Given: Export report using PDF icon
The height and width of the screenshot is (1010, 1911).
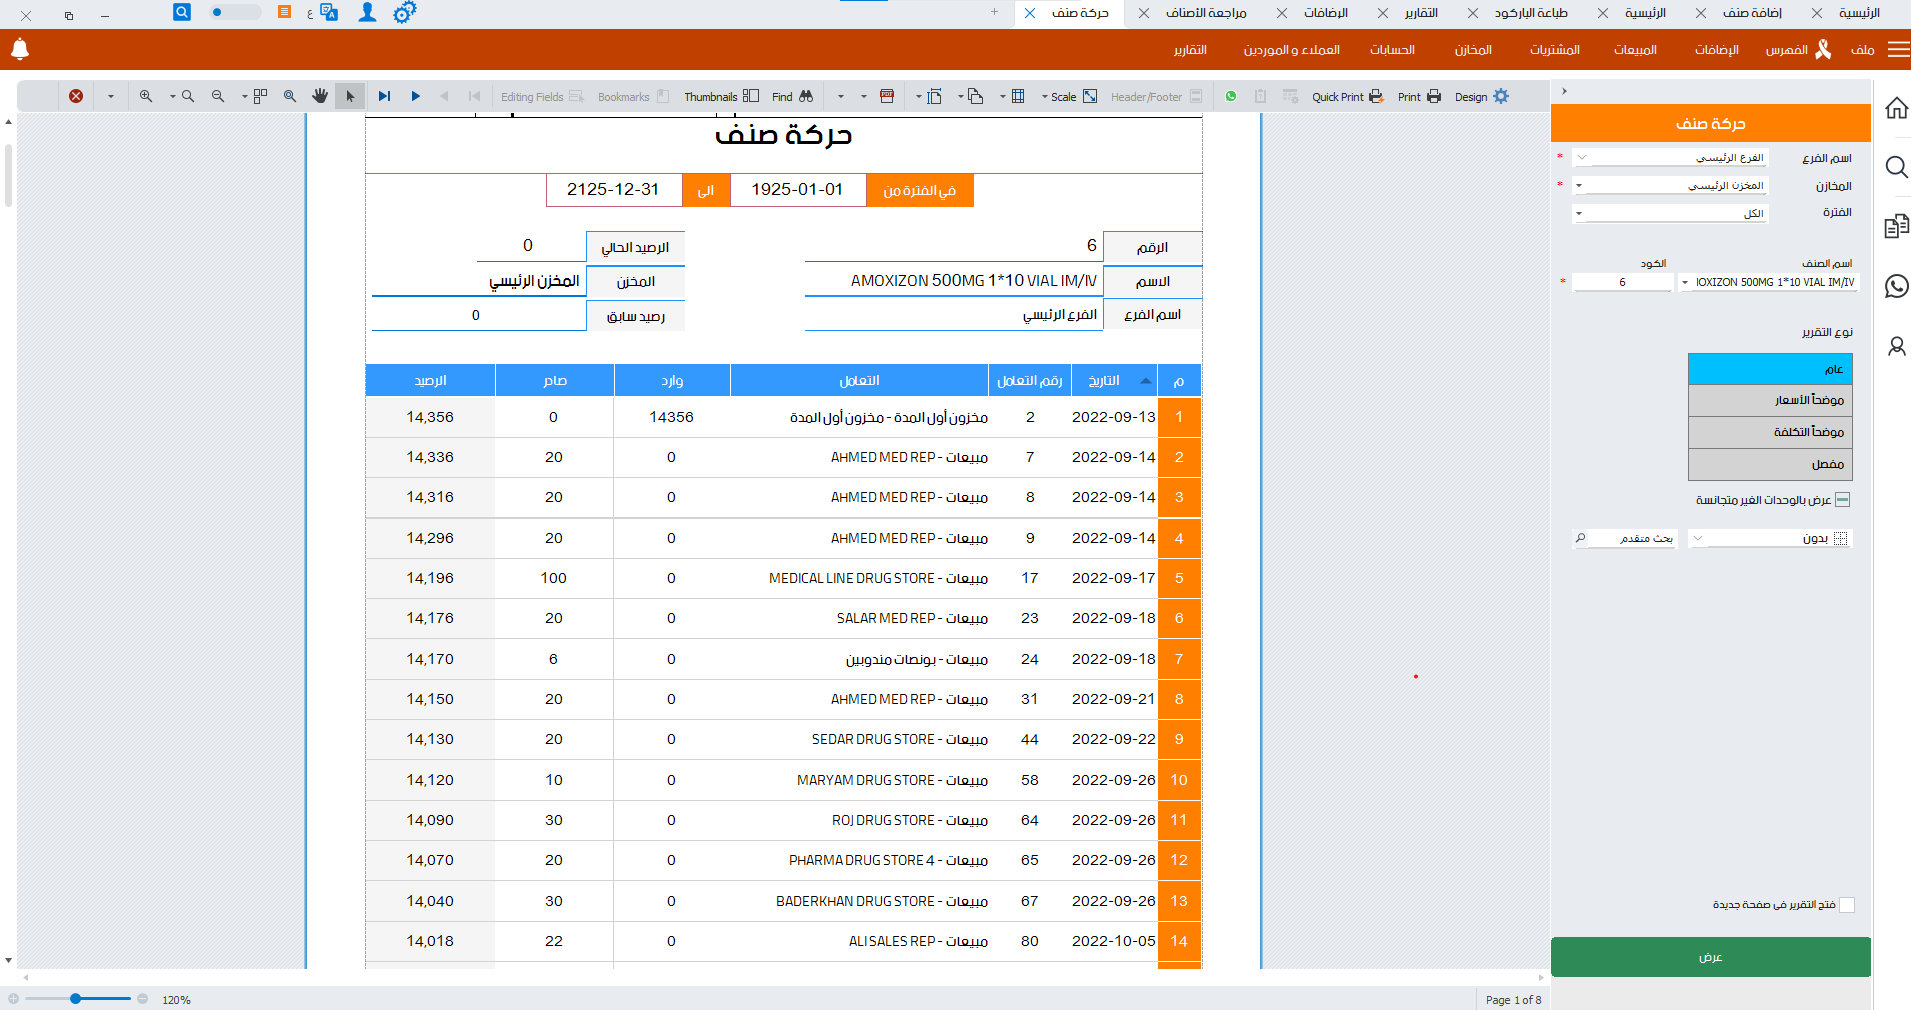Looking at the screenshot, I should pyautogui.click(x=887, y=96).
